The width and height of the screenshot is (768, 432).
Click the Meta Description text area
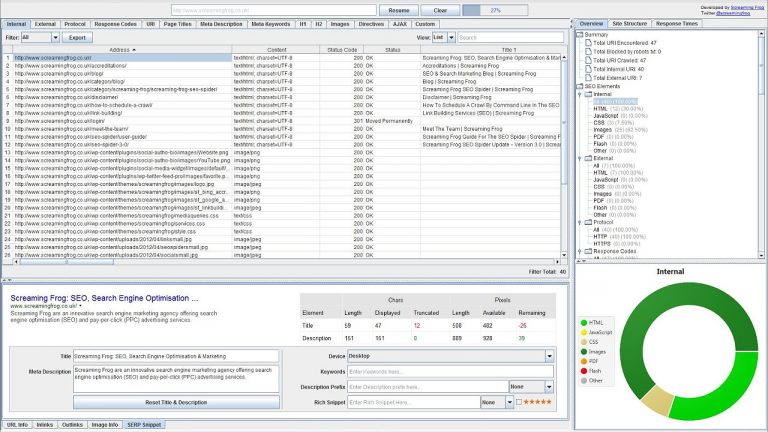point(176,379)
